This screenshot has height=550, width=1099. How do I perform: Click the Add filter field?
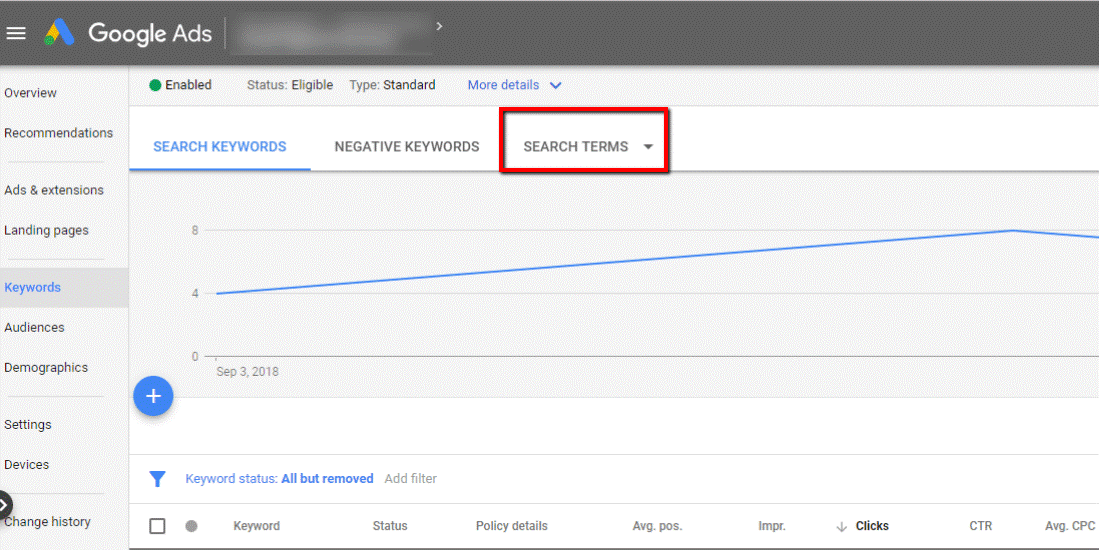pyautogui.click(x=411, y=479)
